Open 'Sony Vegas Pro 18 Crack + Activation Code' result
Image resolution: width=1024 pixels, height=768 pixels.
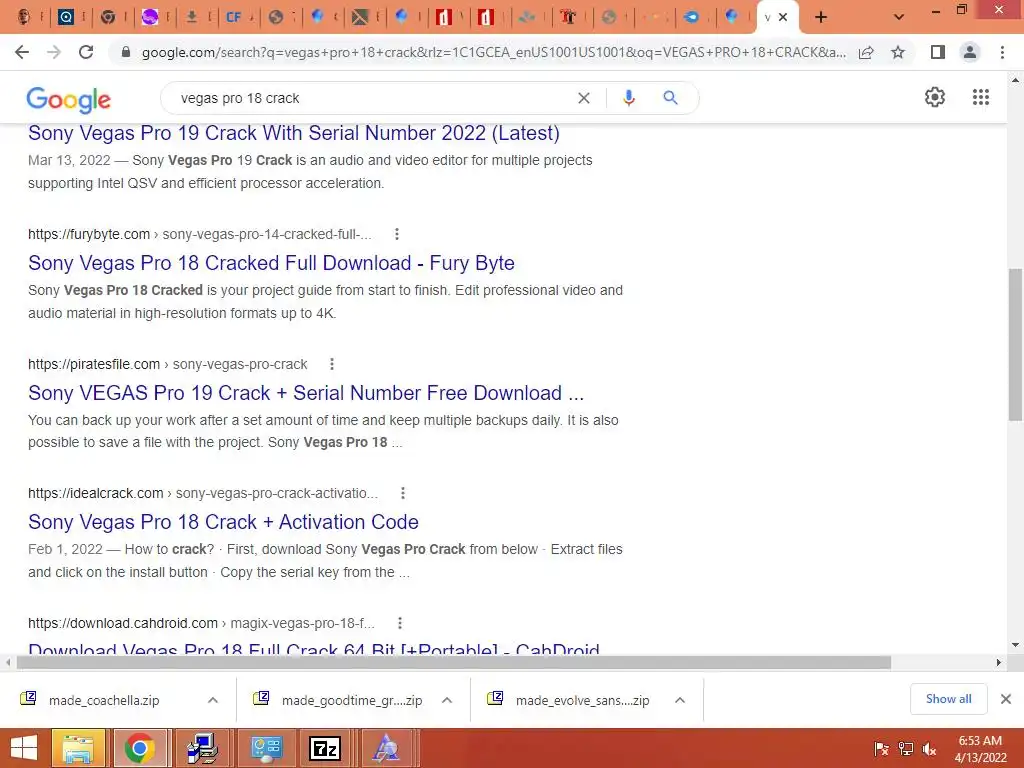223,522
